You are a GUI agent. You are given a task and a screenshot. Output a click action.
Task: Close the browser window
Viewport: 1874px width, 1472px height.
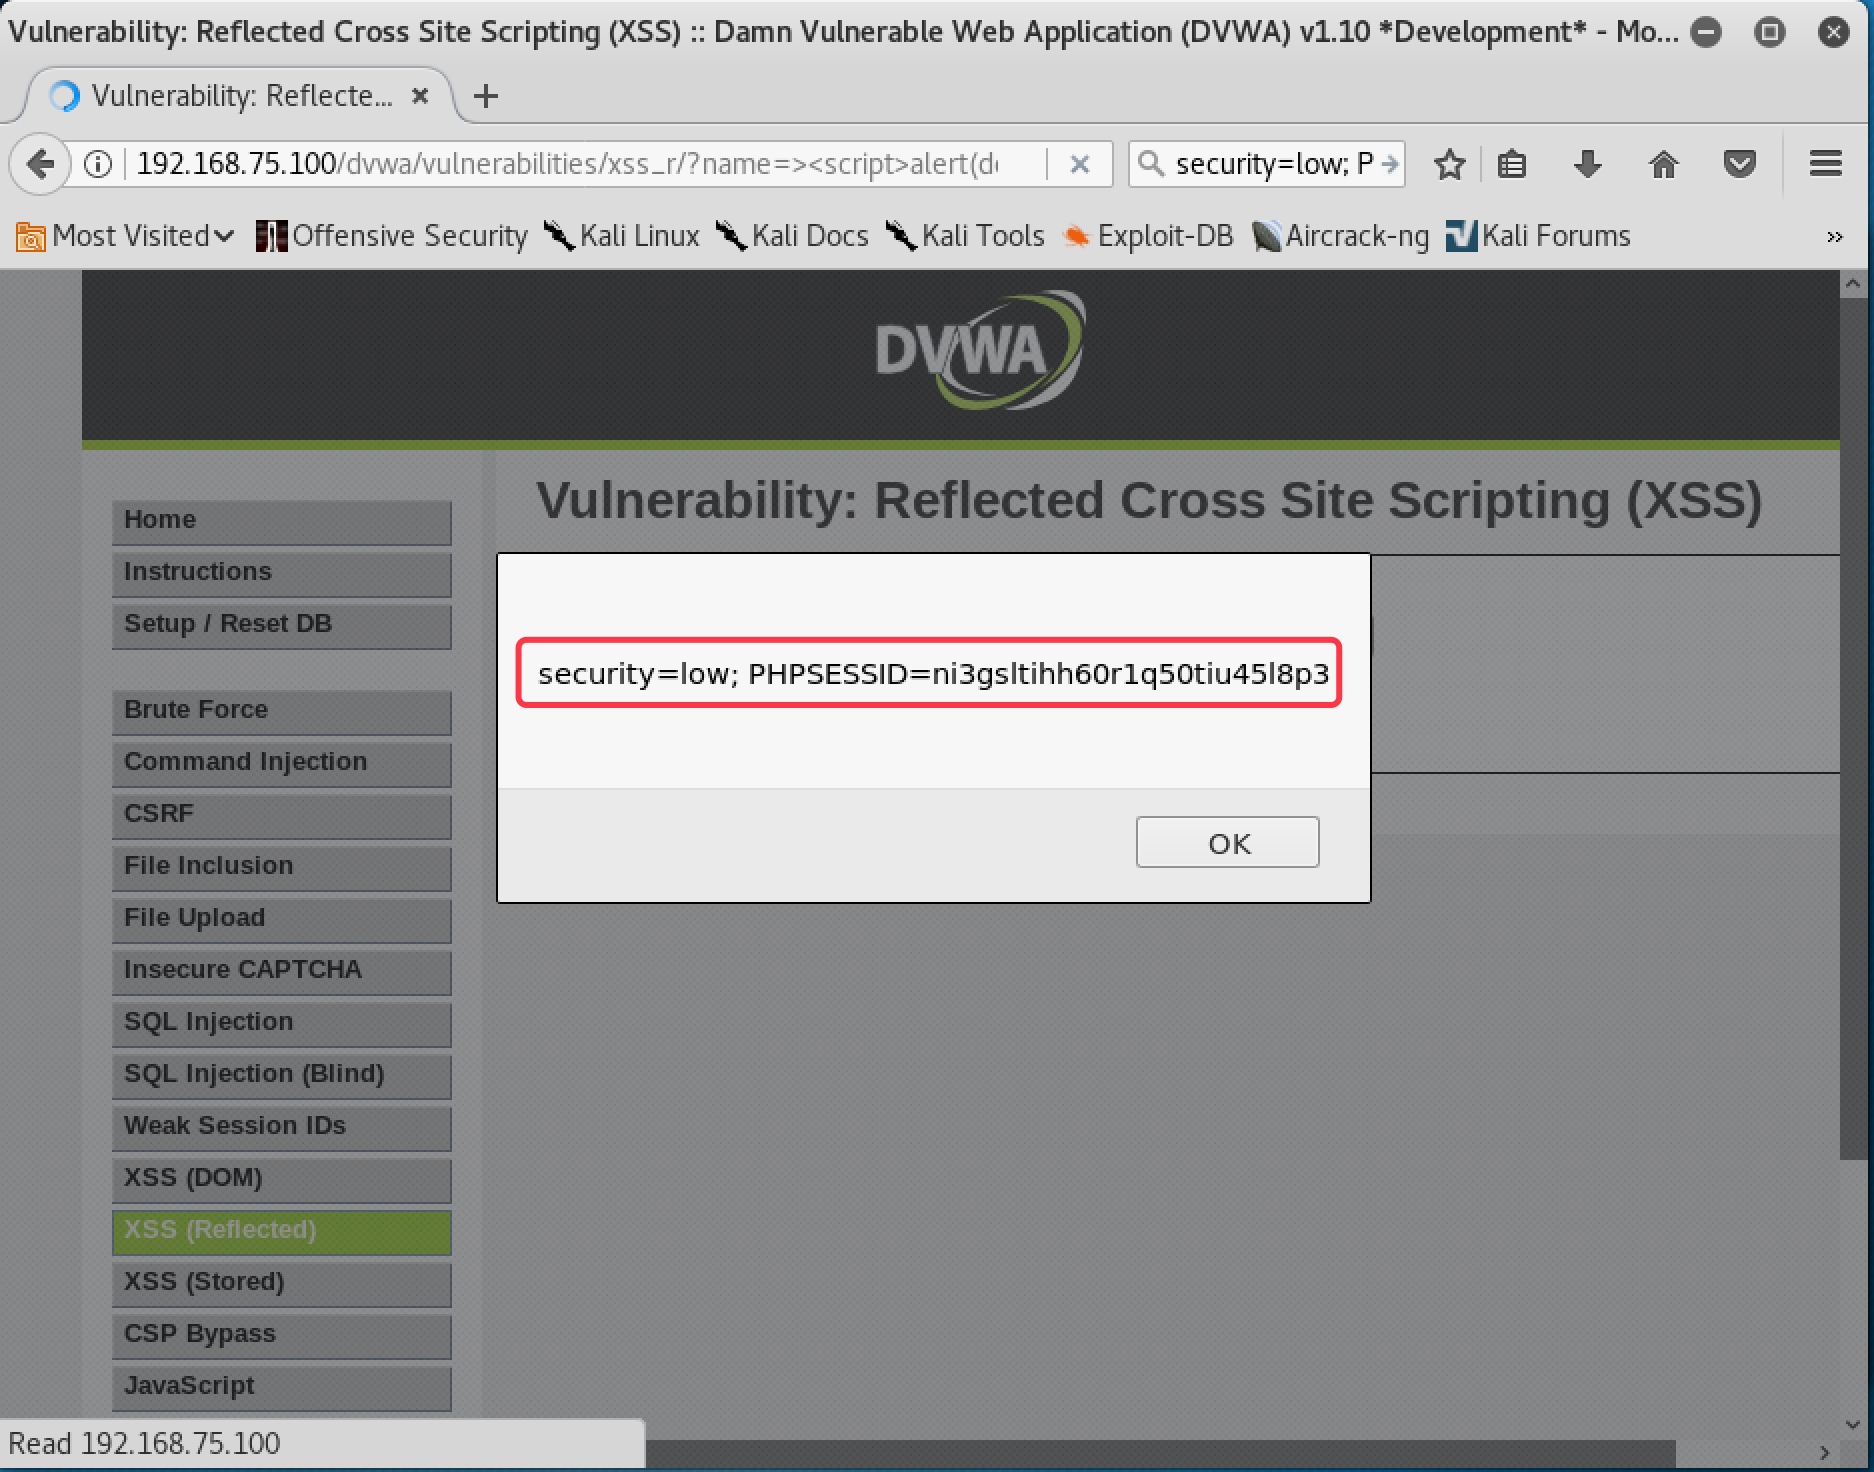[x=1833, y=32]
